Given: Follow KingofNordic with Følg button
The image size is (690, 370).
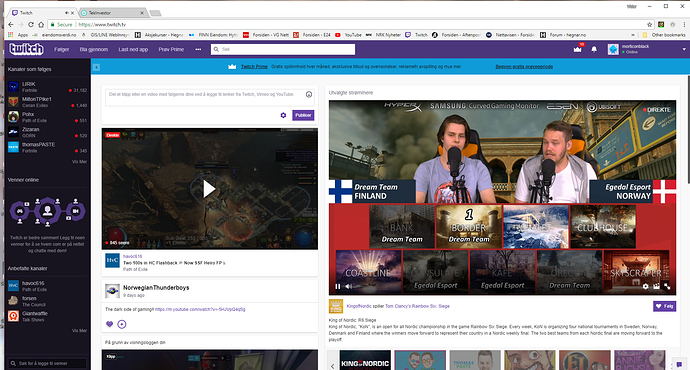Looking at the screenshot, I should (x=664, y=306).
